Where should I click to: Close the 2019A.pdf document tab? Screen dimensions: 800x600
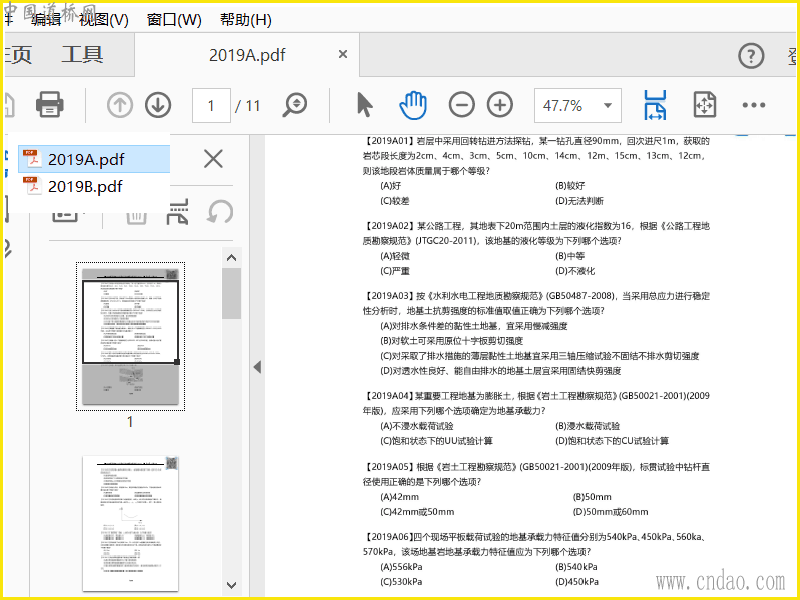[x=343, y=54]
